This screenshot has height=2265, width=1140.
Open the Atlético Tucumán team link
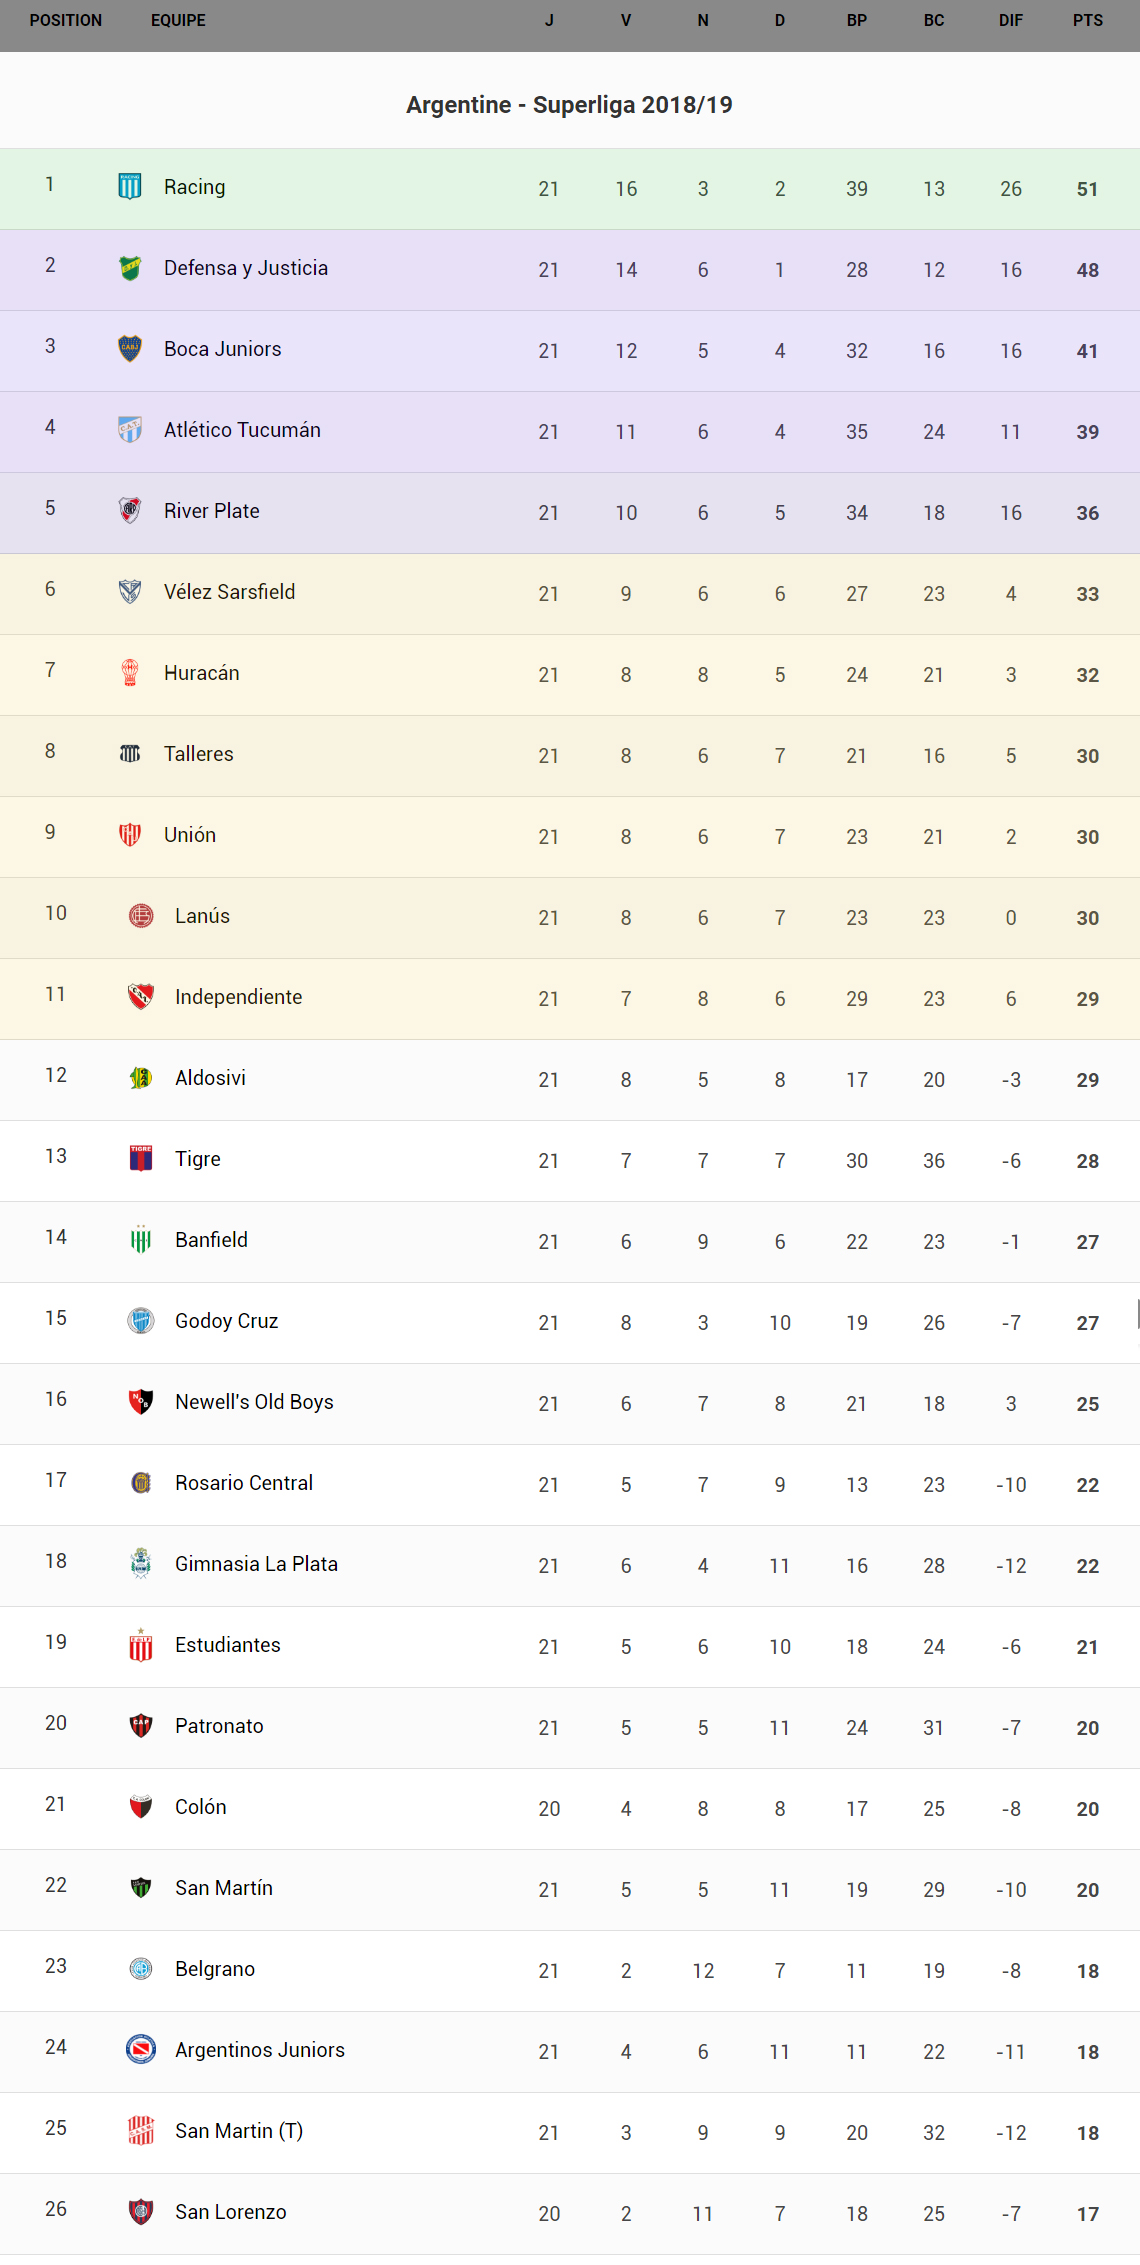pos(242,430)
